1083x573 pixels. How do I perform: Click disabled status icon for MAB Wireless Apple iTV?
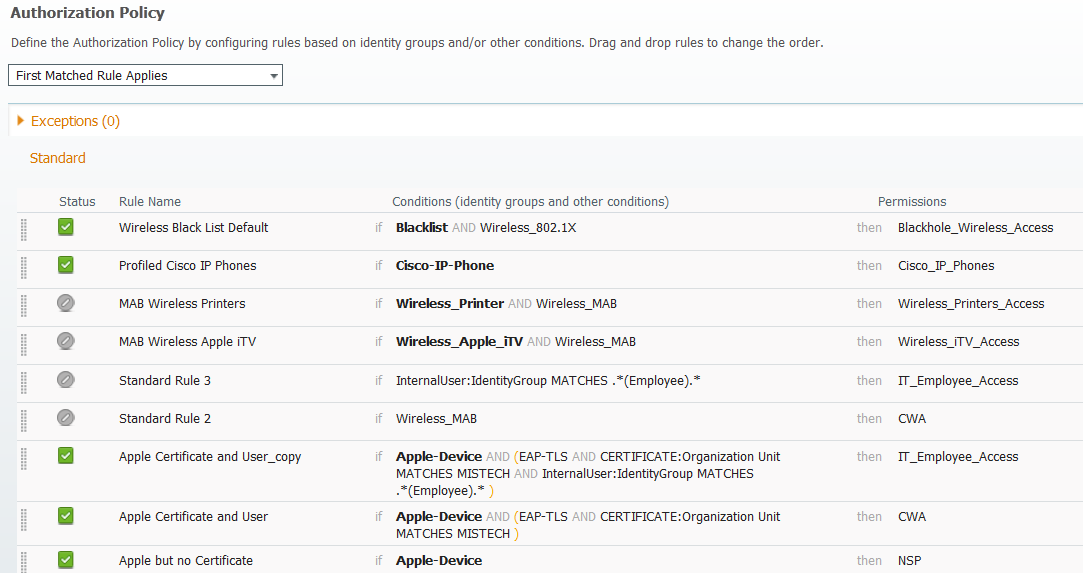66,340
